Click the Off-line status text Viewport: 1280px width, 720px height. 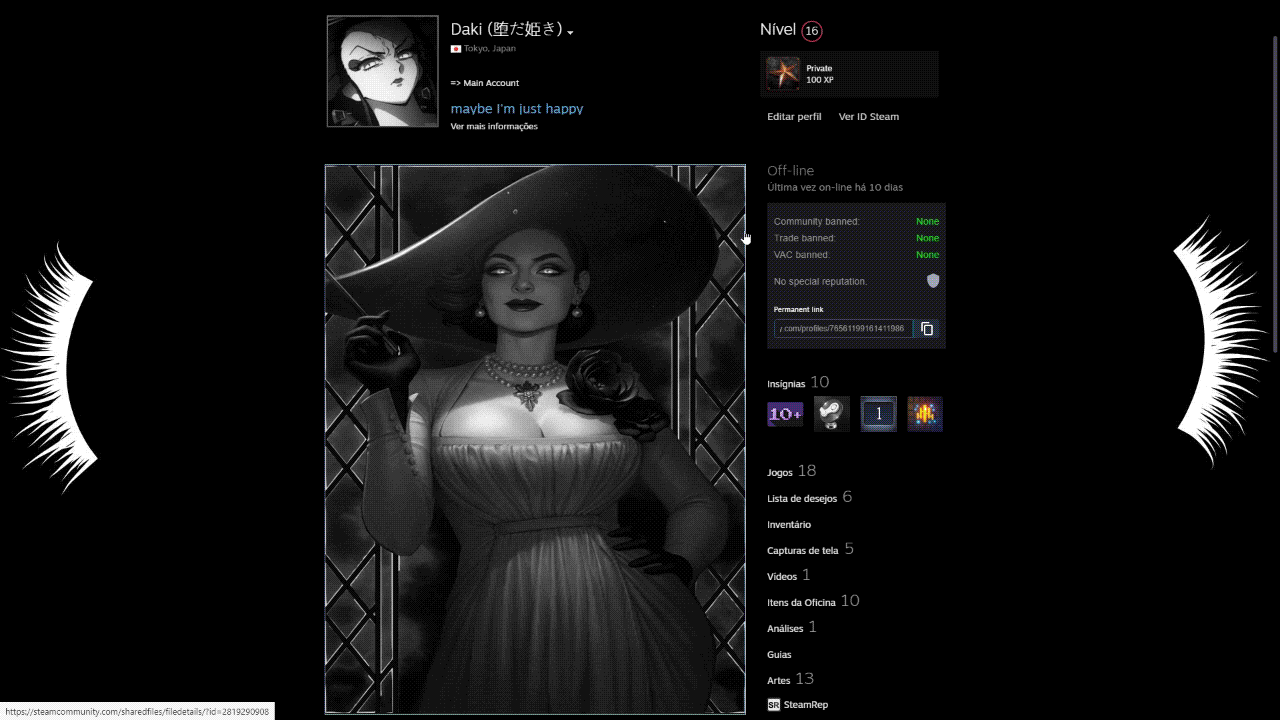pos(790,171)
